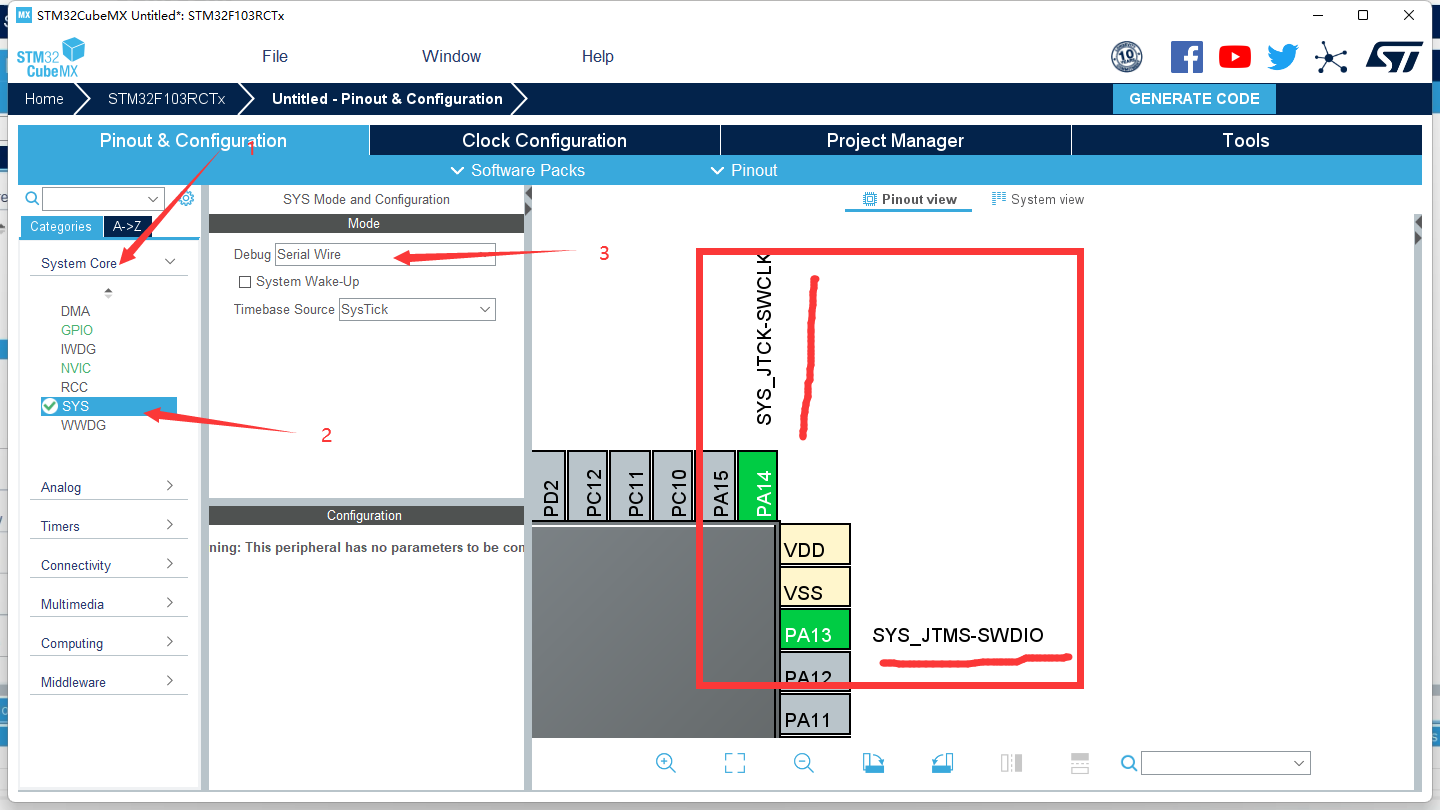Click the PA15 pin on chip
Viewport: 1440px width, 810px height.
pos(715,485)
